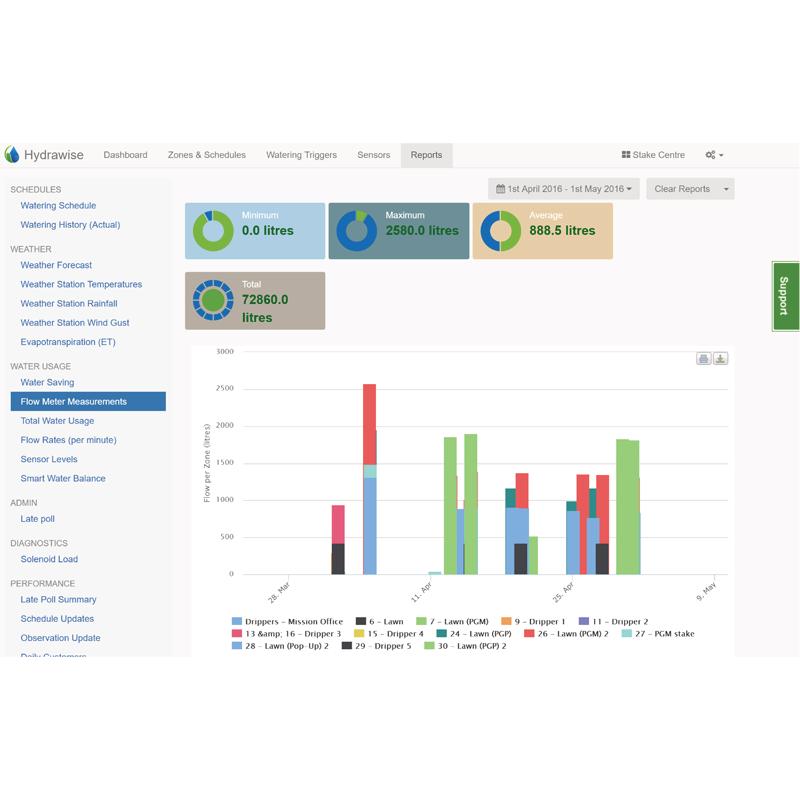
Task: Click the '9 - Dripper 1' orange swatch
Action: (507, 621)
